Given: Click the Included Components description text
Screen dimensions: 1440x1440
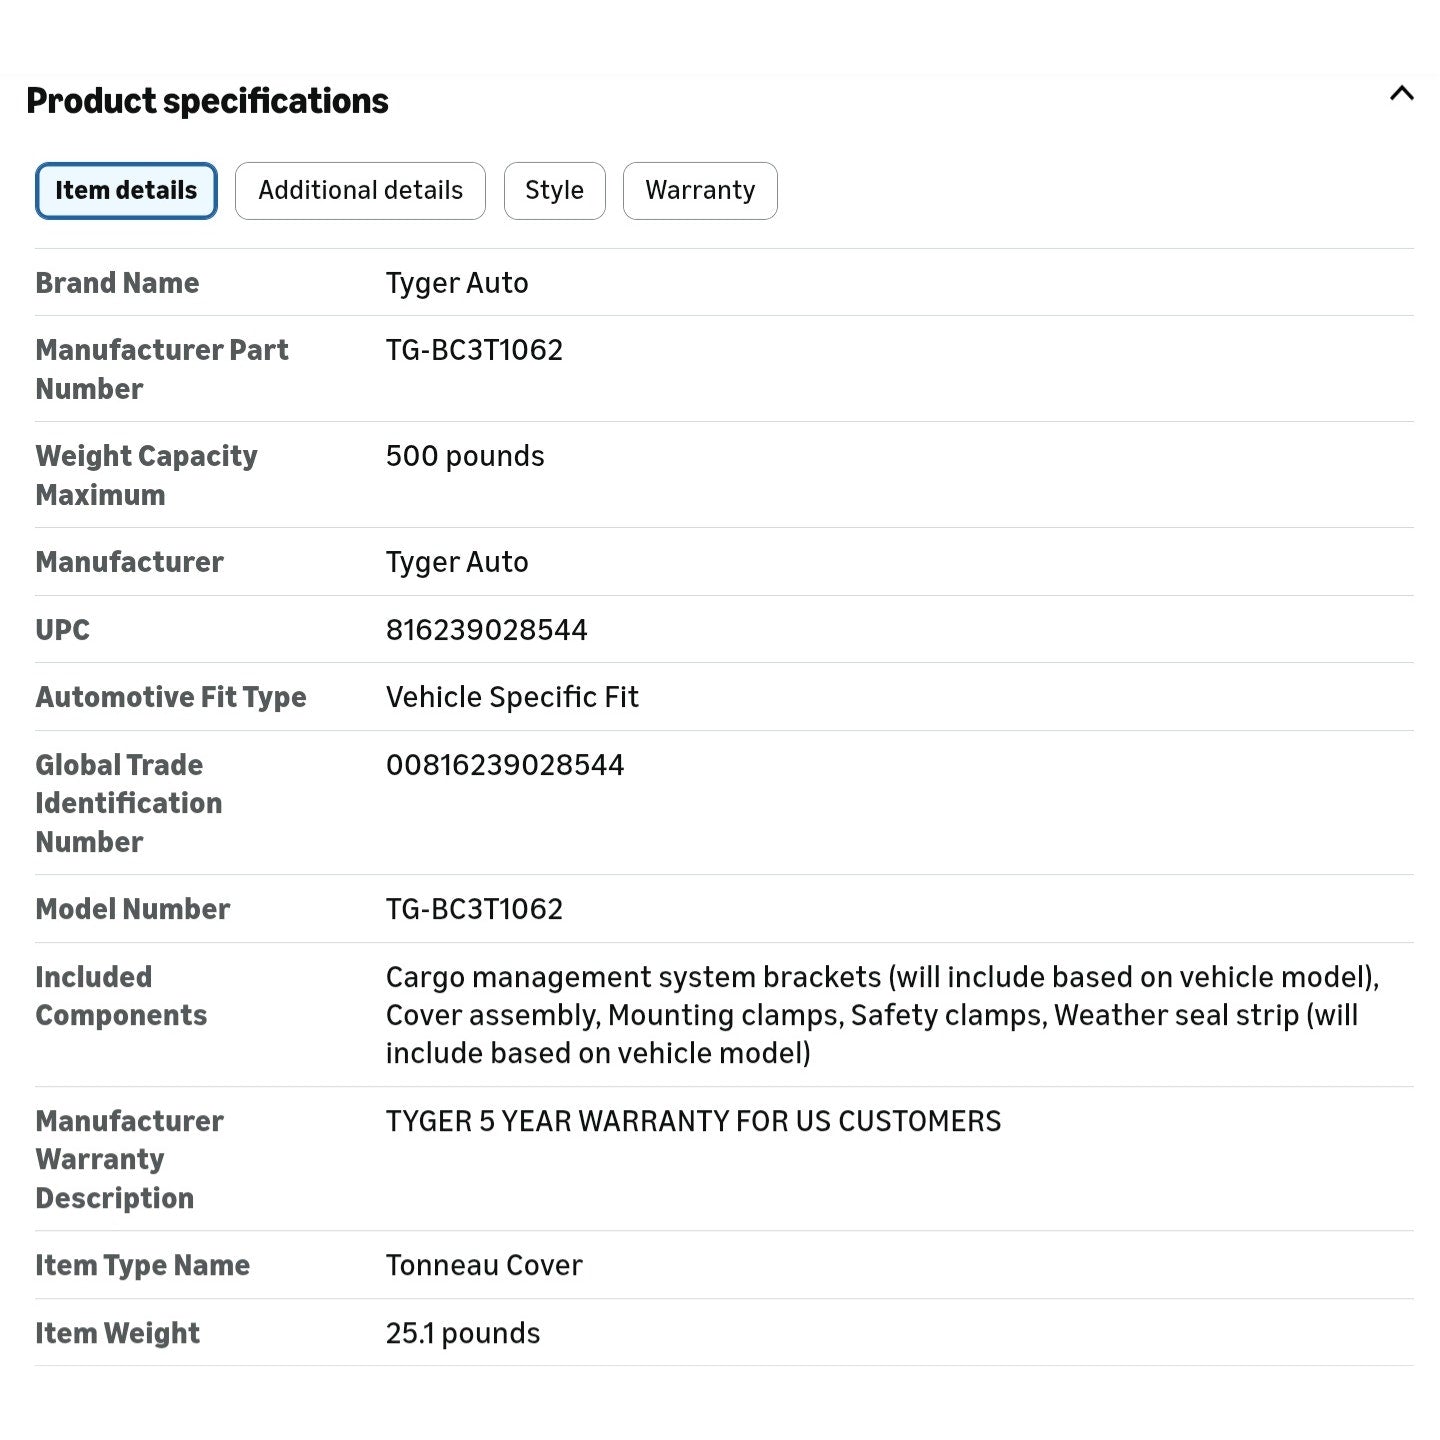Looking at the screenshot, I should pos(883,1015).
